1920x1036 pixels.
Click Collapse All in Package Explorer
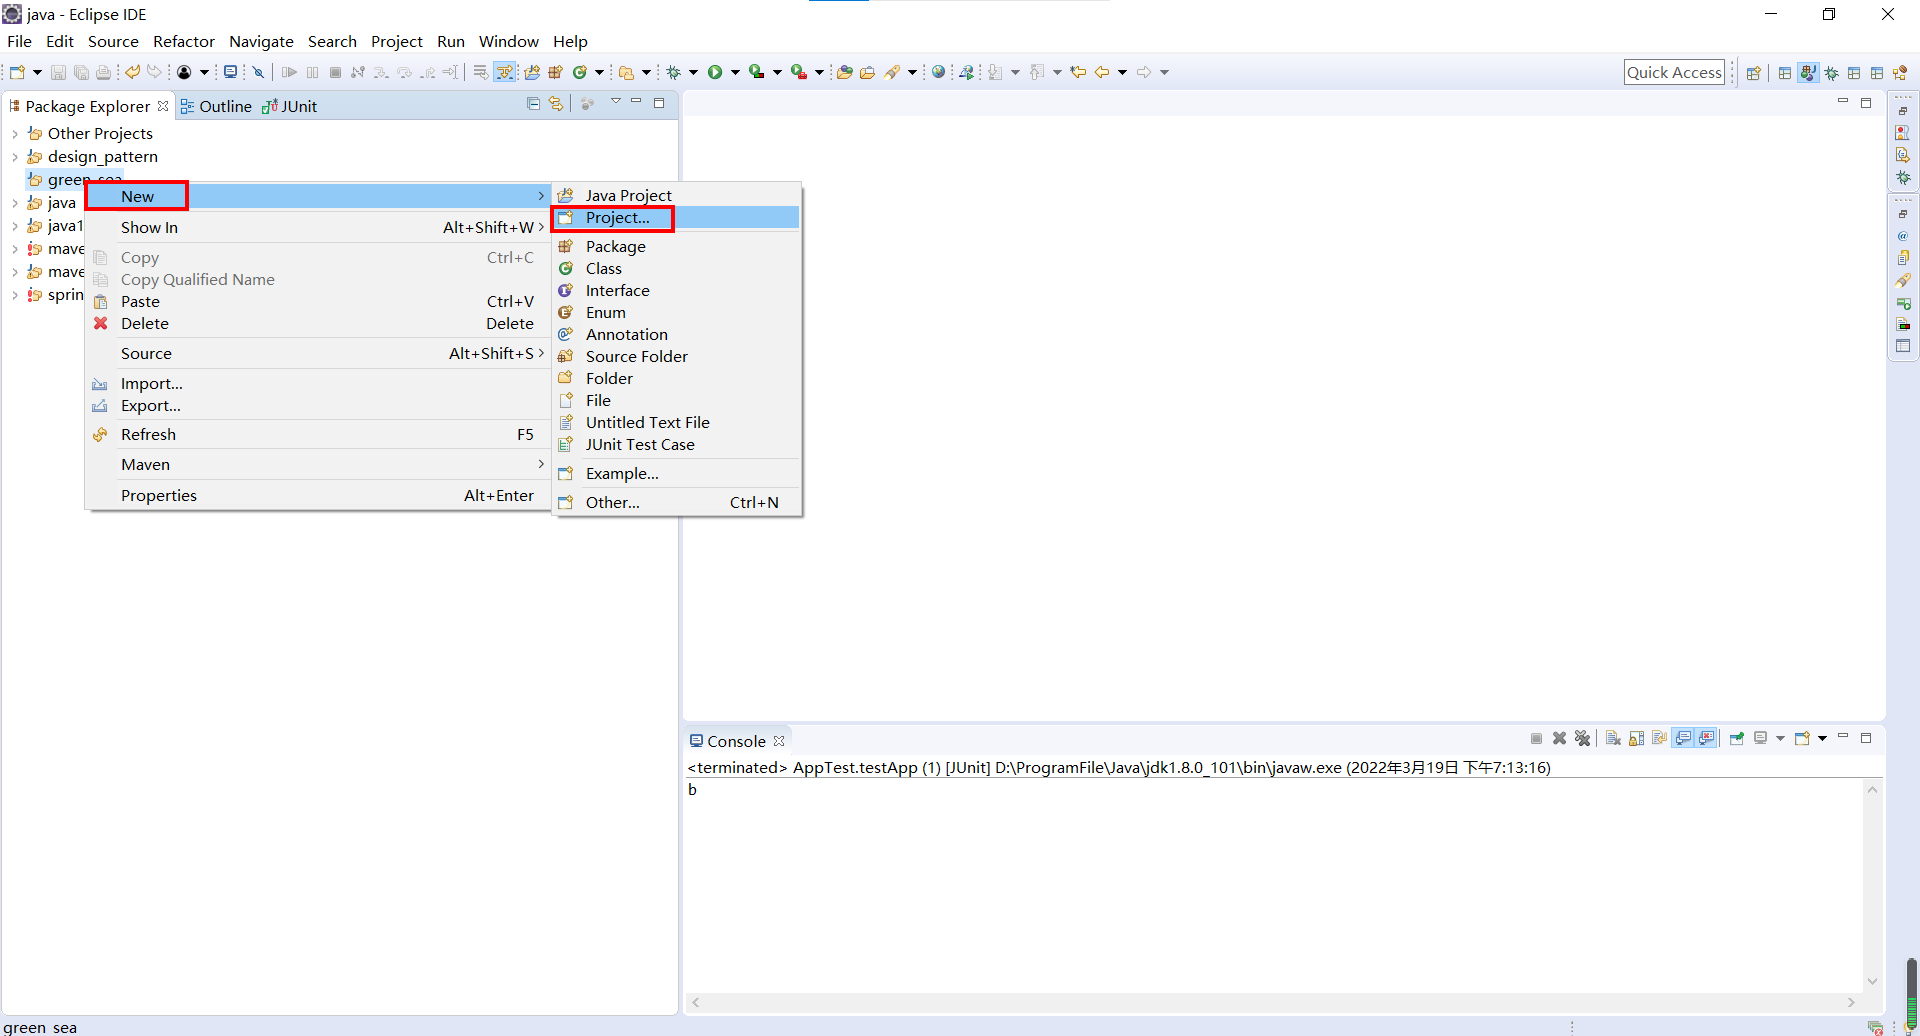[533, 103]
